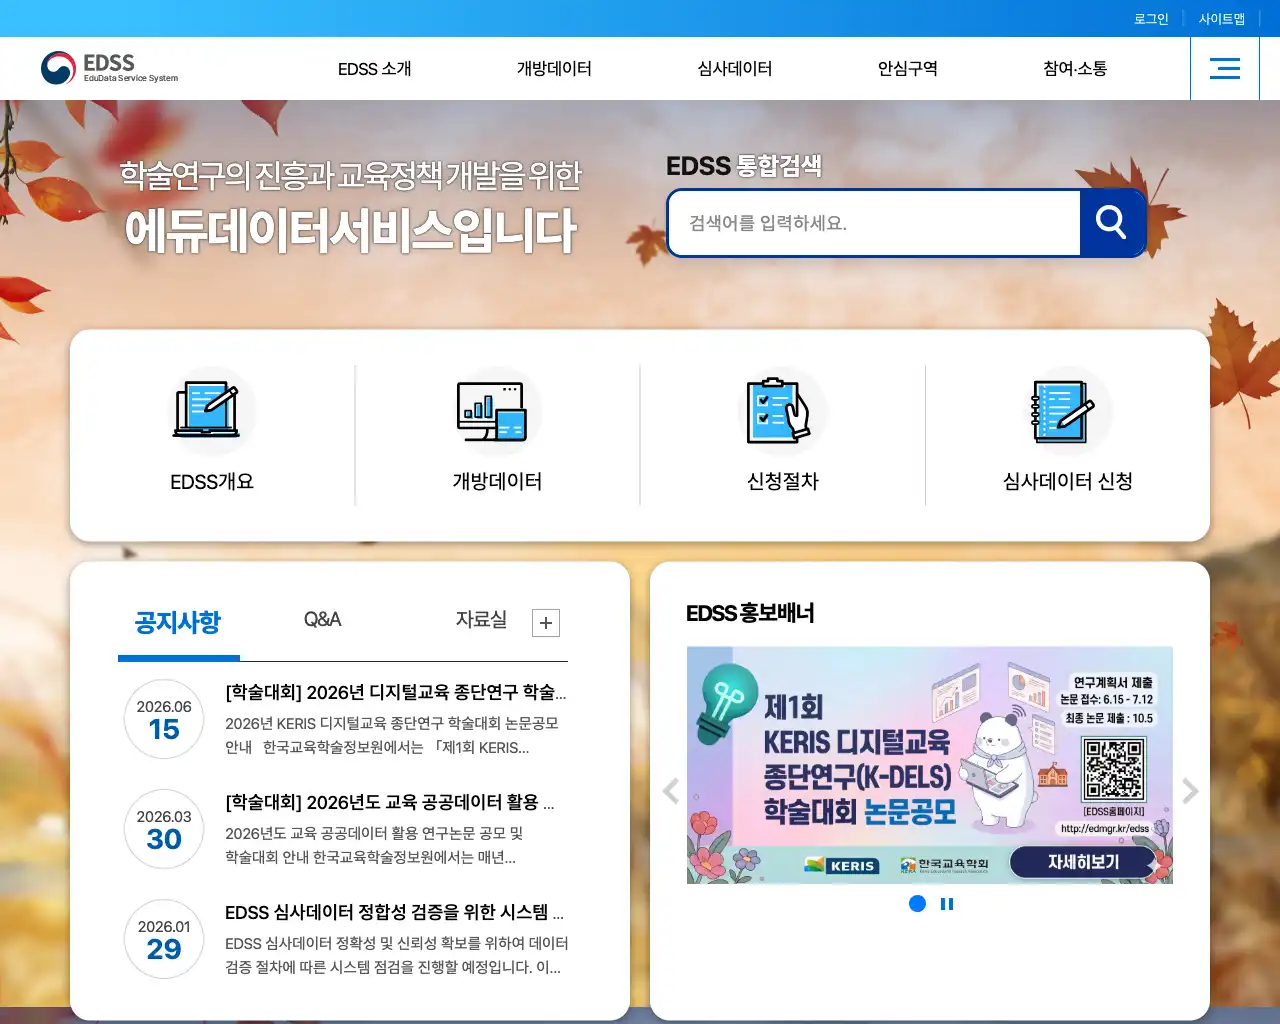Switch to the Q&A tab

[322, 620]
